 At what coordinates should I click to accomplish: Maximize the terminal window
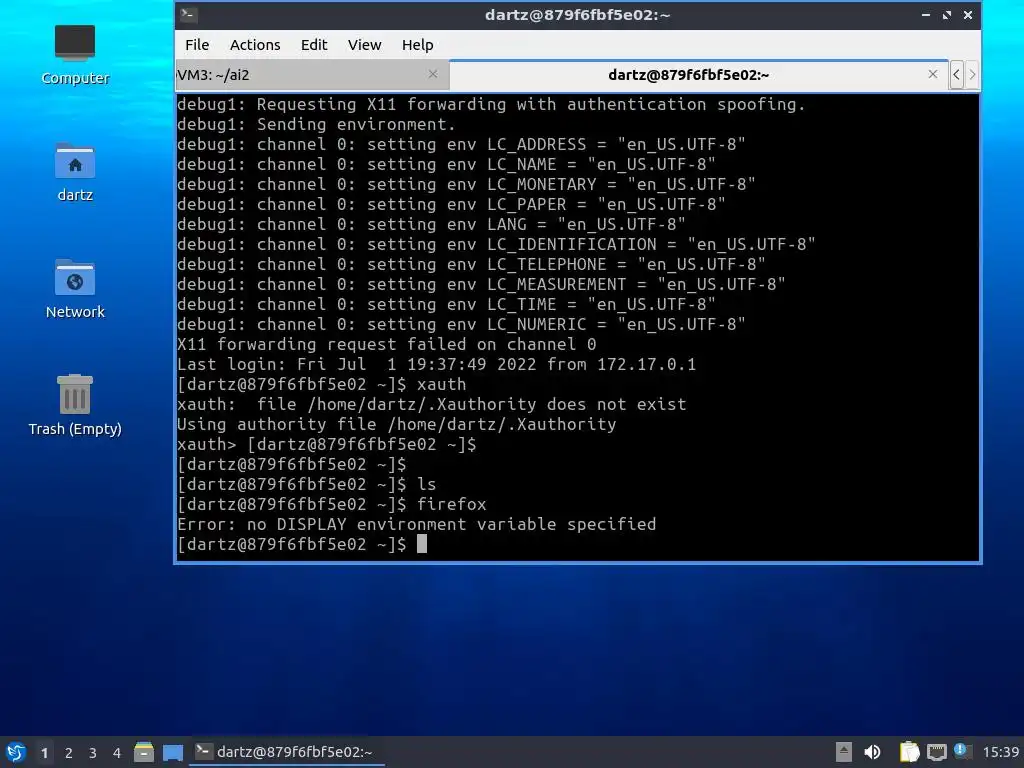947,14
